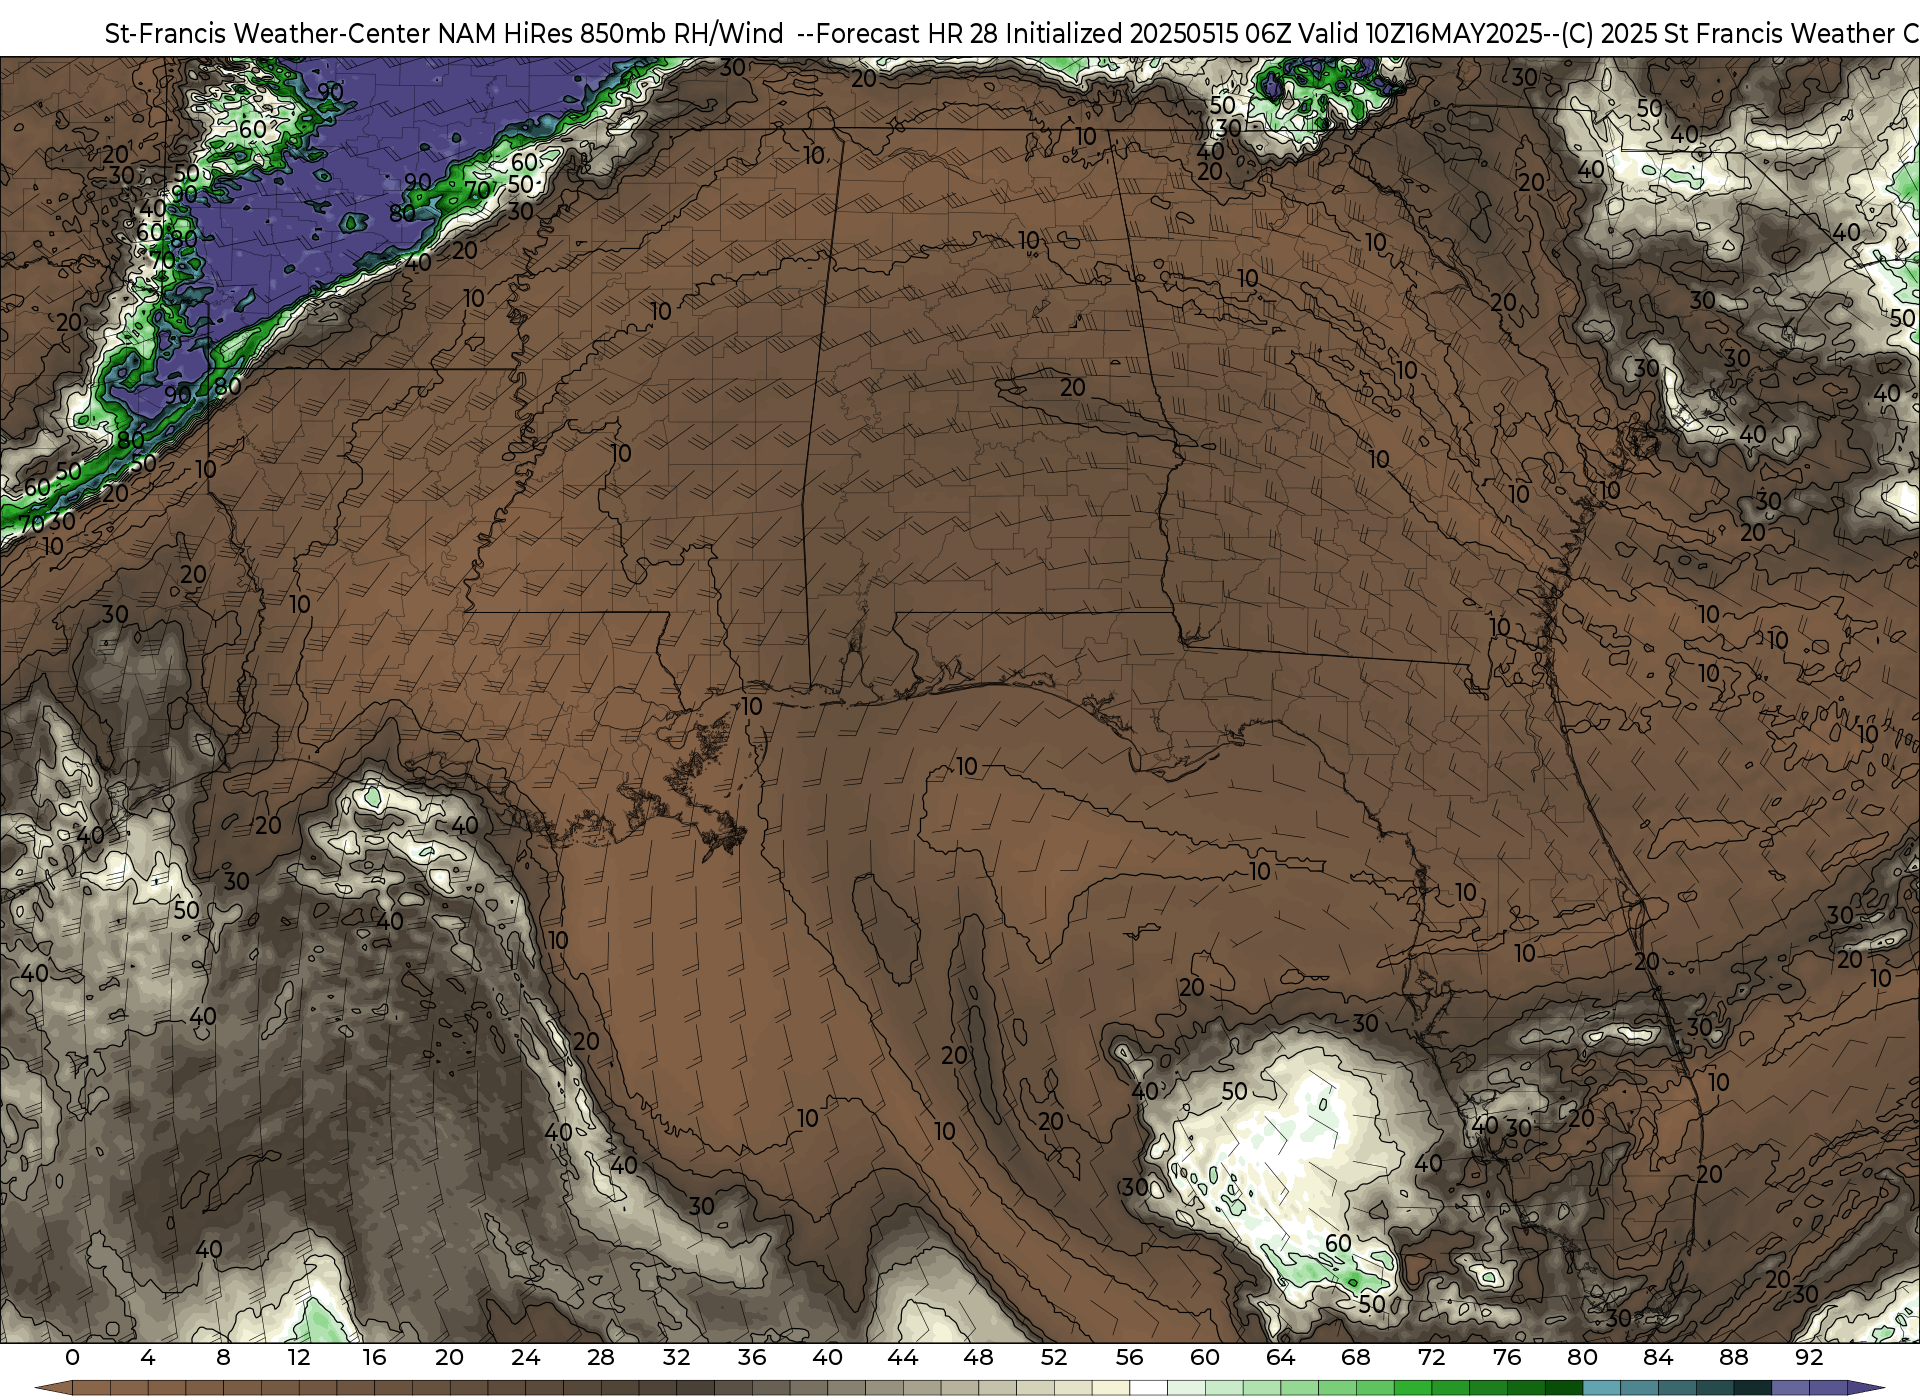Click colorbar tick label 48
Viewport: 1920px width, 1400px height.
[x=978, y=1357]
